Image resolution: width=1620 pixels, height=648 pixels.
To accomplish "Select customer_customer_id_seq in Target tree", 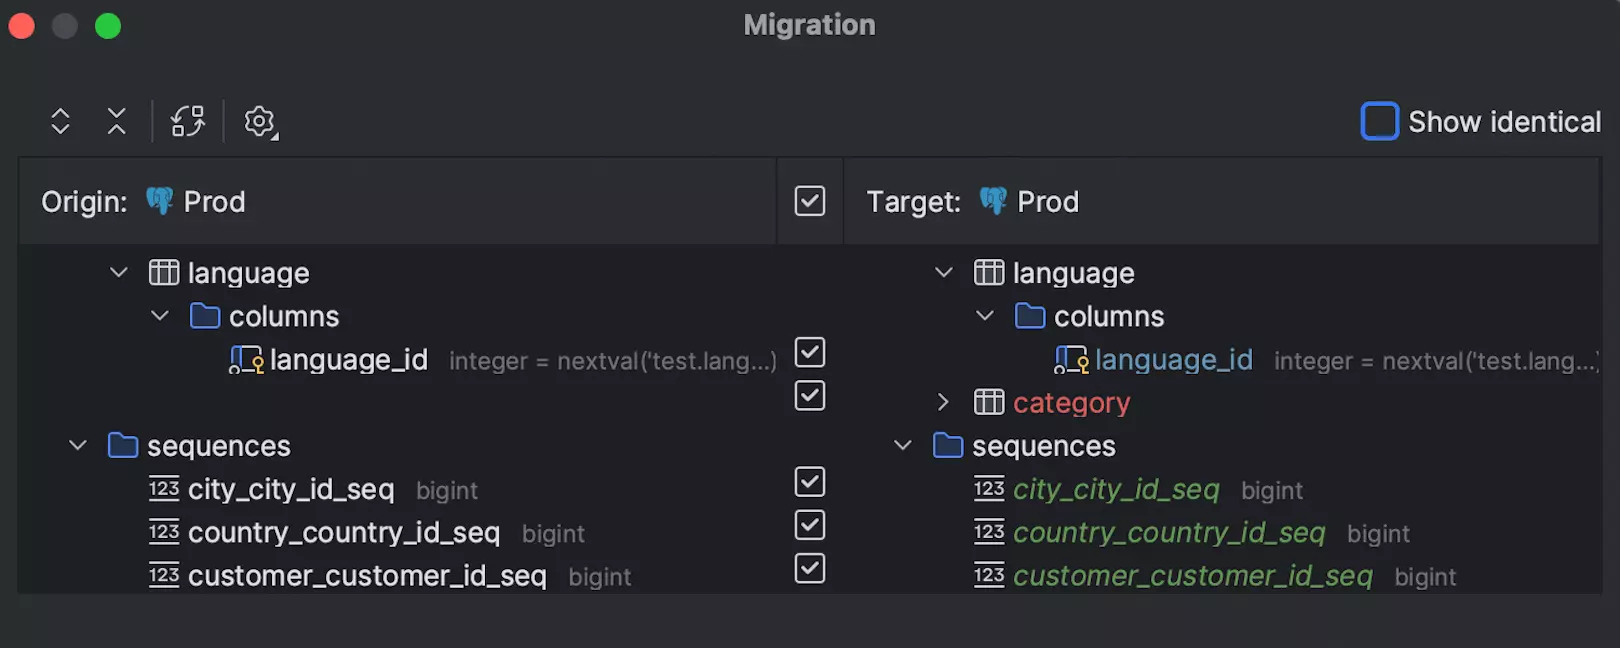I will (1192, 576).
